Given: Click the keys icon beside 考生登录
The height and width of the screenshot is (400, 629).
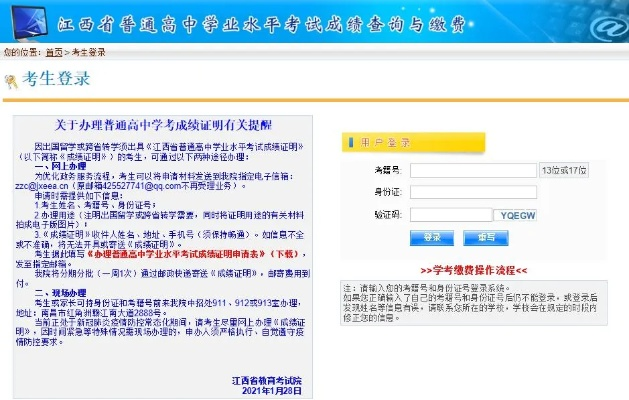Looking at the screenshot, I should point(11,79).
